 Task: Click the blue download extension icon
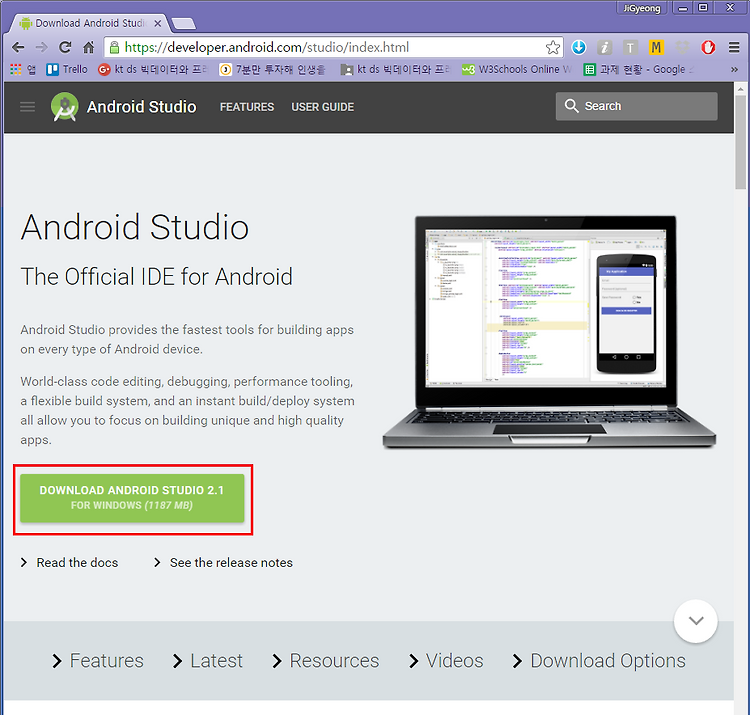click(x=579, y=47)
